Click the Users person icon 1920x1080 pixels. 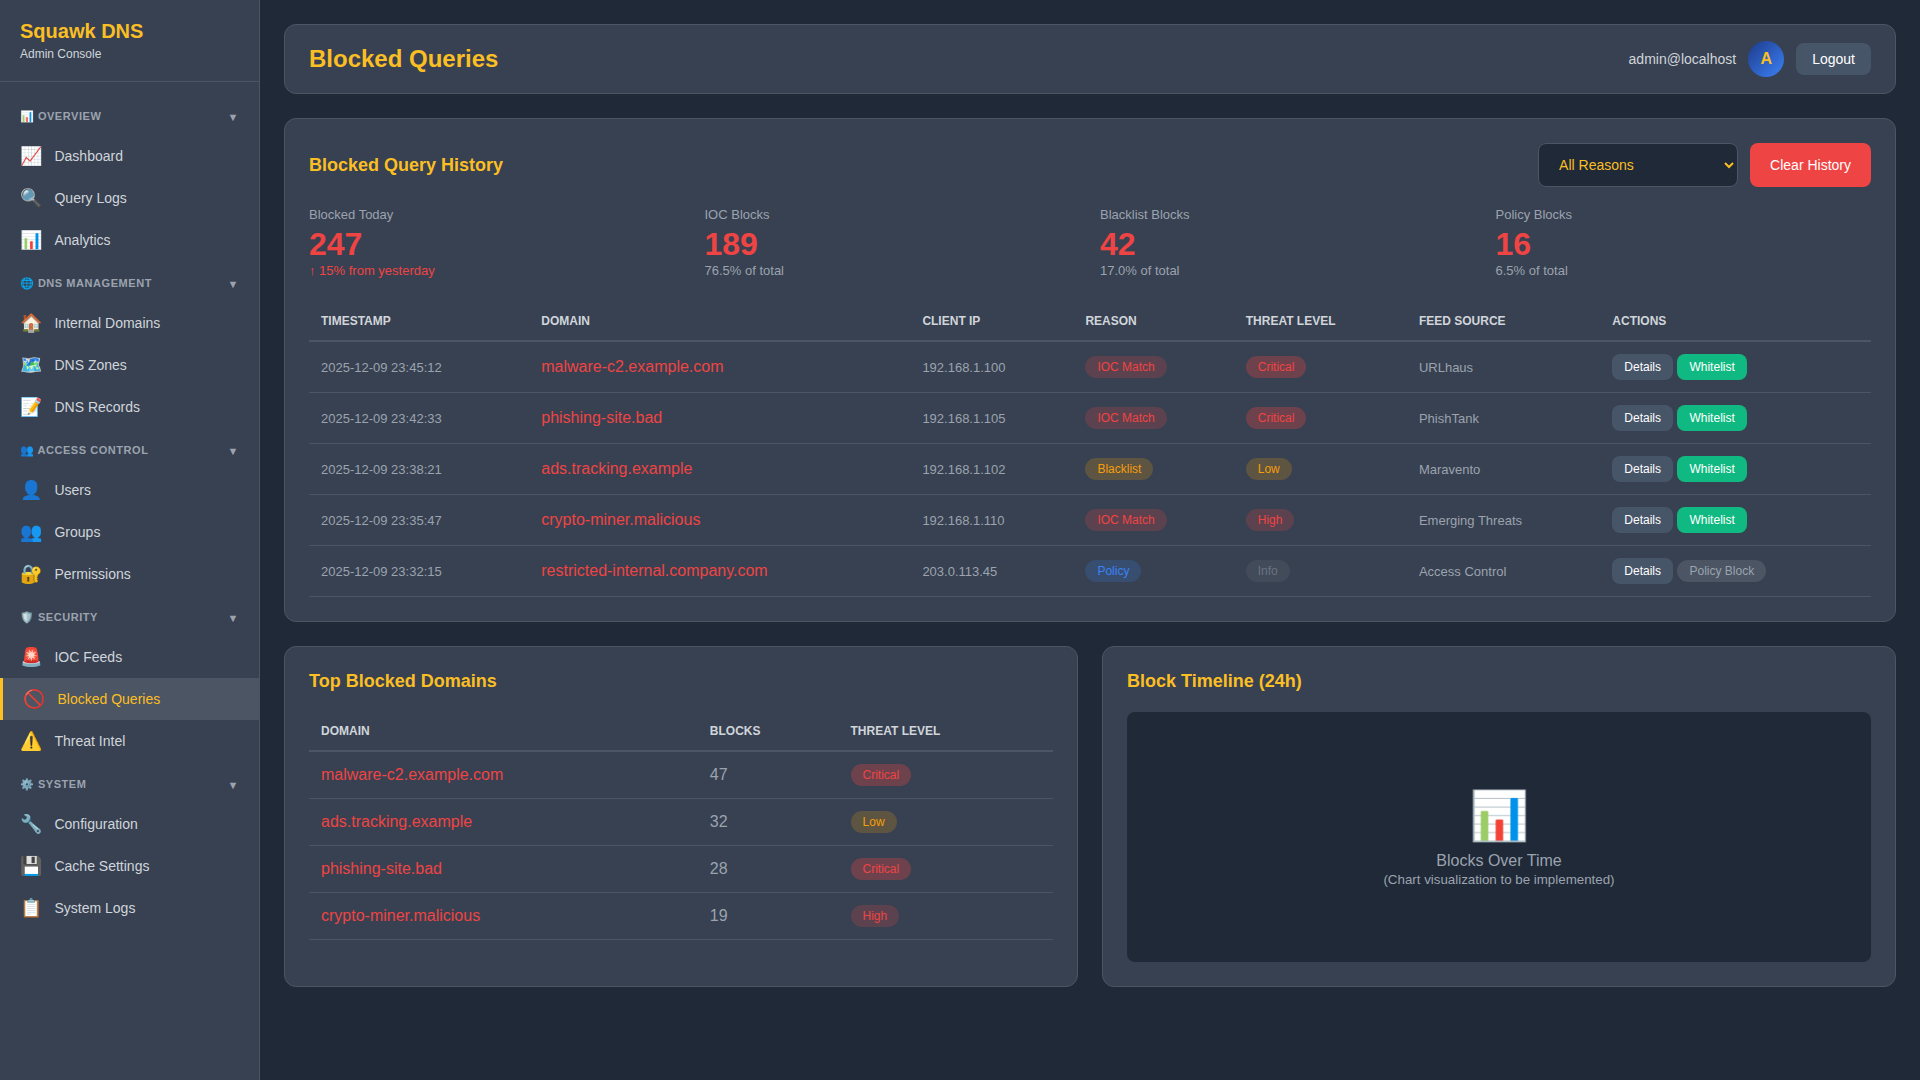click(31, 490)
